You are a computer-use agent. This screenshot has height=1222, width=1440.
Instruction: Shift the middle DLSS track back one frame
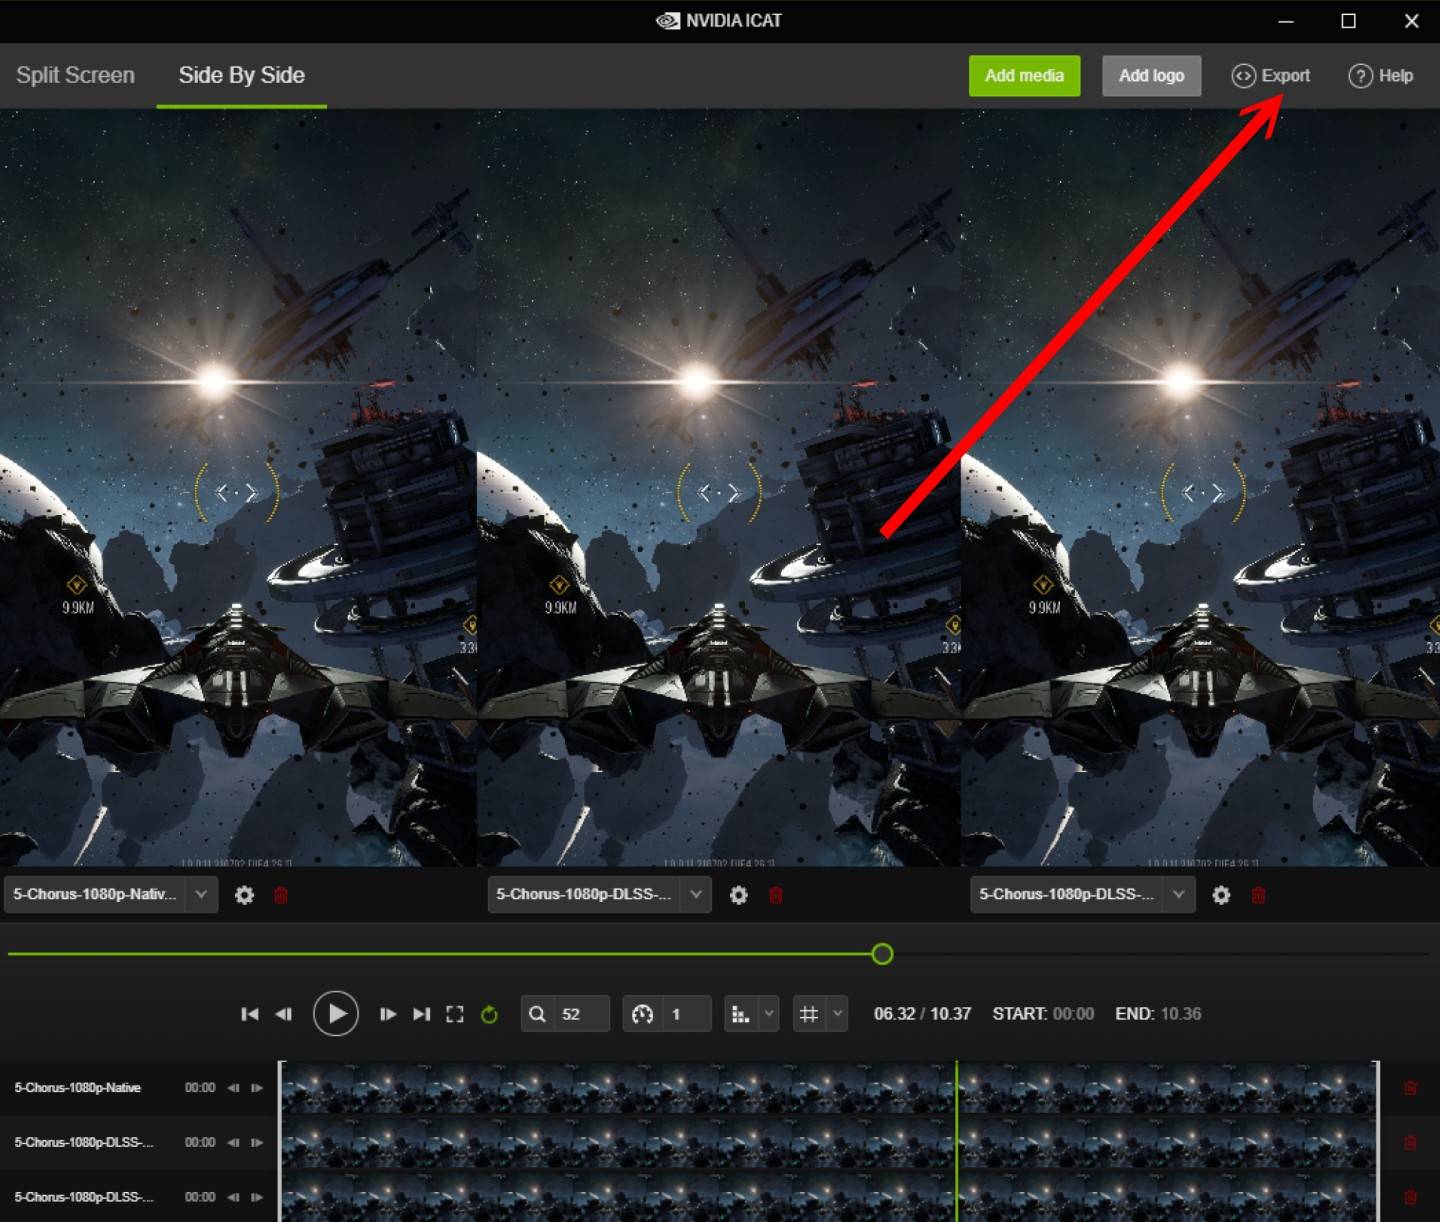[233, 1142]
